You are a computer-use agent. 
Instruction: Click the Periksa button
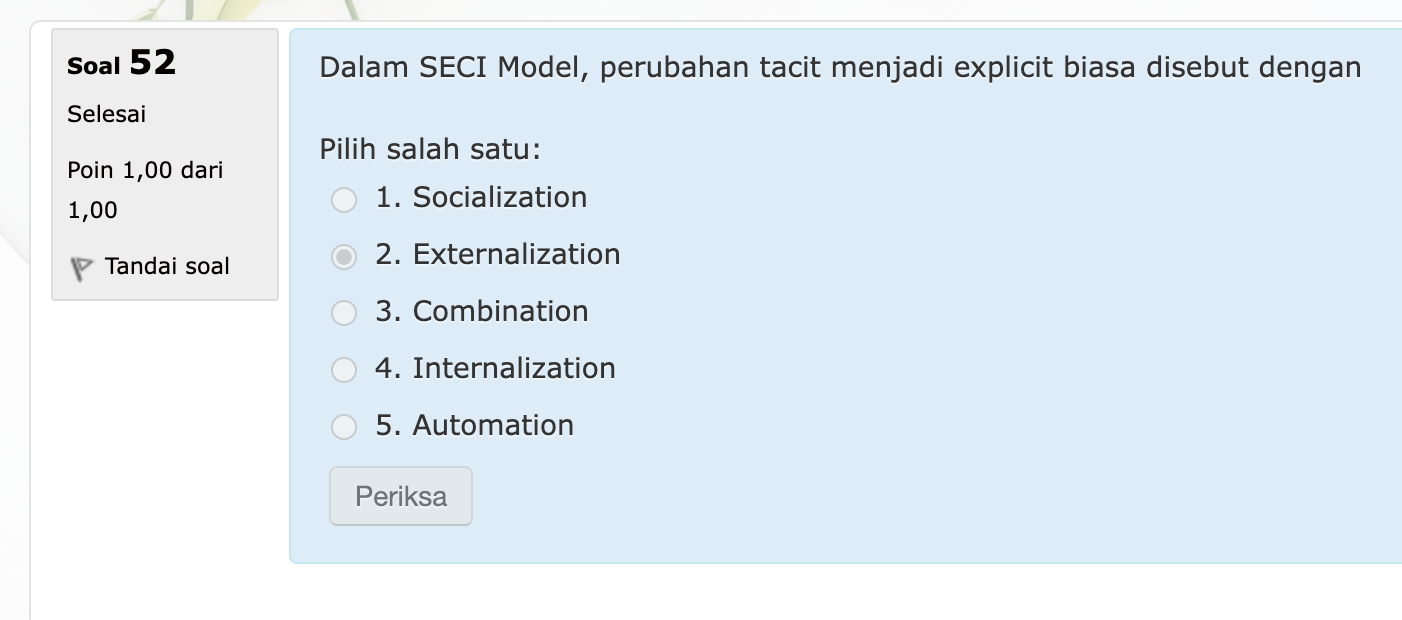coord(401,496)
